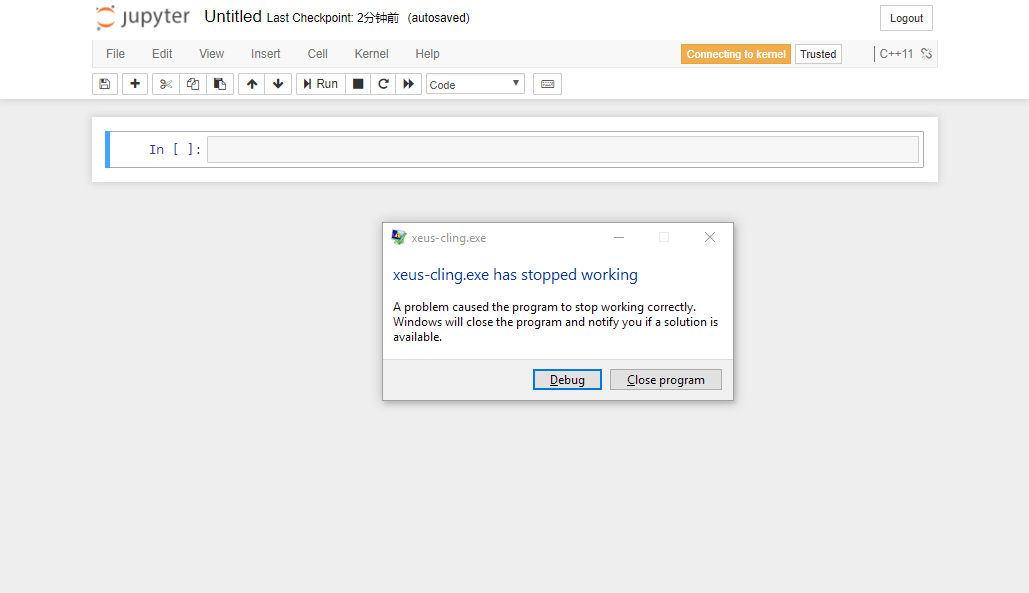
Task: Click the Jupyter logo
Action: tap(142, 17)
